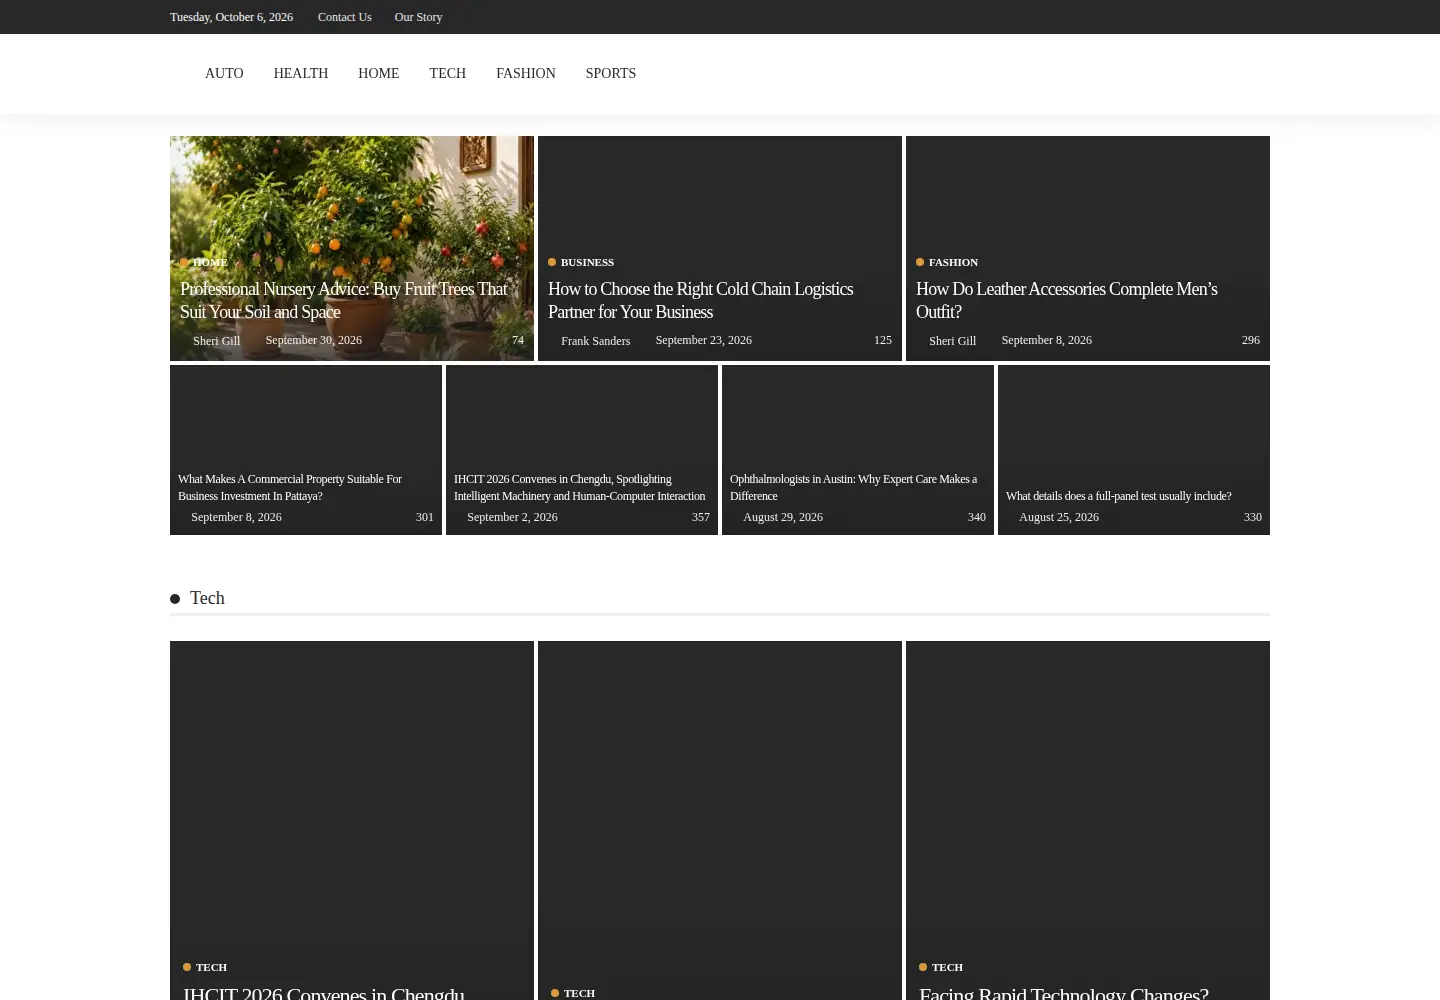Open the IHCIT 2026 Chengdu article in the small card
1440x1000 pixels.
point(579,487)
